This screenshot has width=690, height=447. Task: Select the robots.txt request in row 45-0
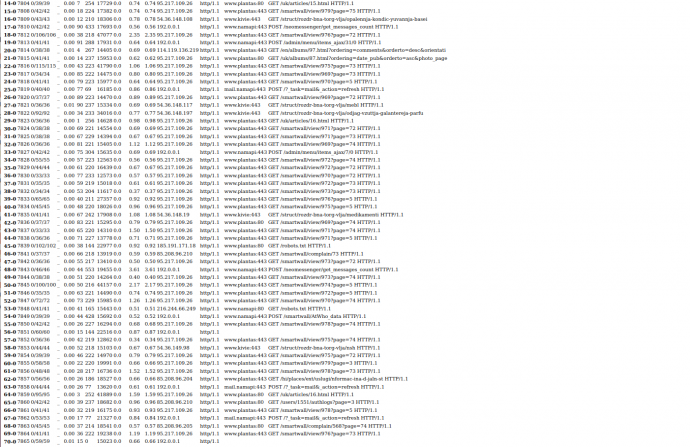pyautogui.click(x=299, y=246)
